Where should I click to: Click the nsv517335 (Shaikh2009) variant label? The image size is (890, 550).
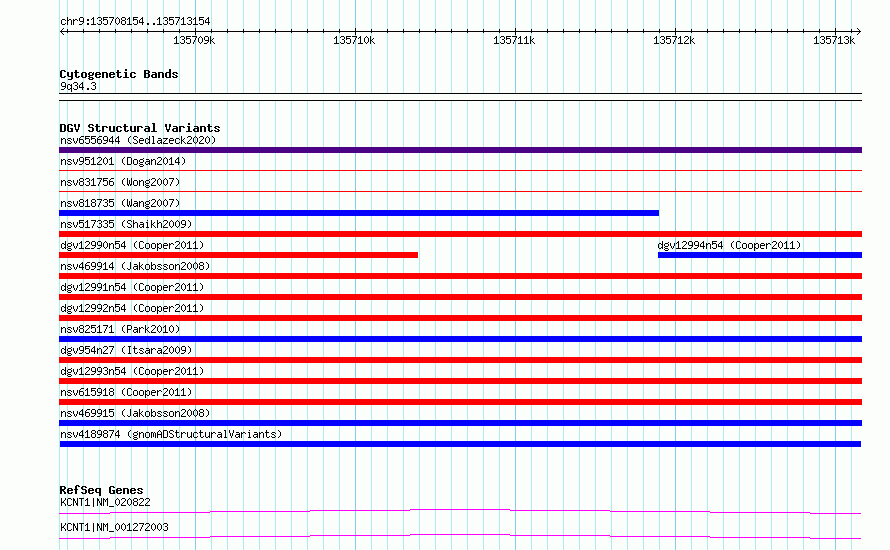click(126, 224)
